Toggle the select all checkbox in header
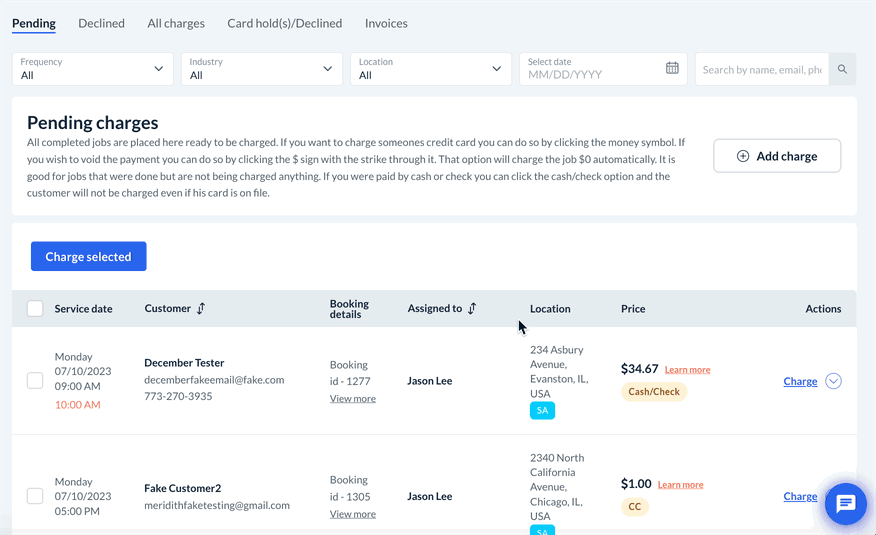The image size is (876, 535). coord(35,309)
